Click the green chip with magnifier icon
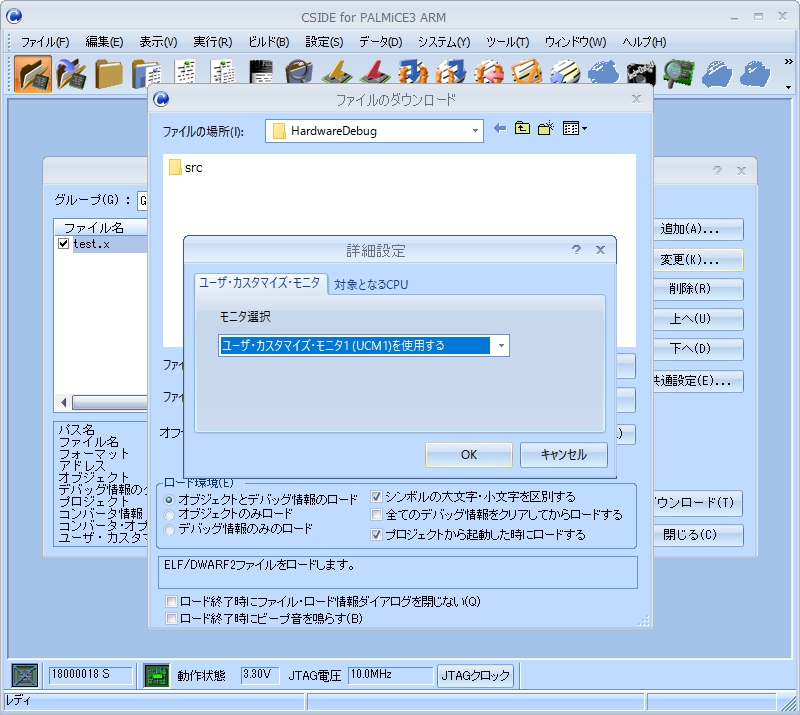Viewport: 800px width, 715px height. click(679, 73)
